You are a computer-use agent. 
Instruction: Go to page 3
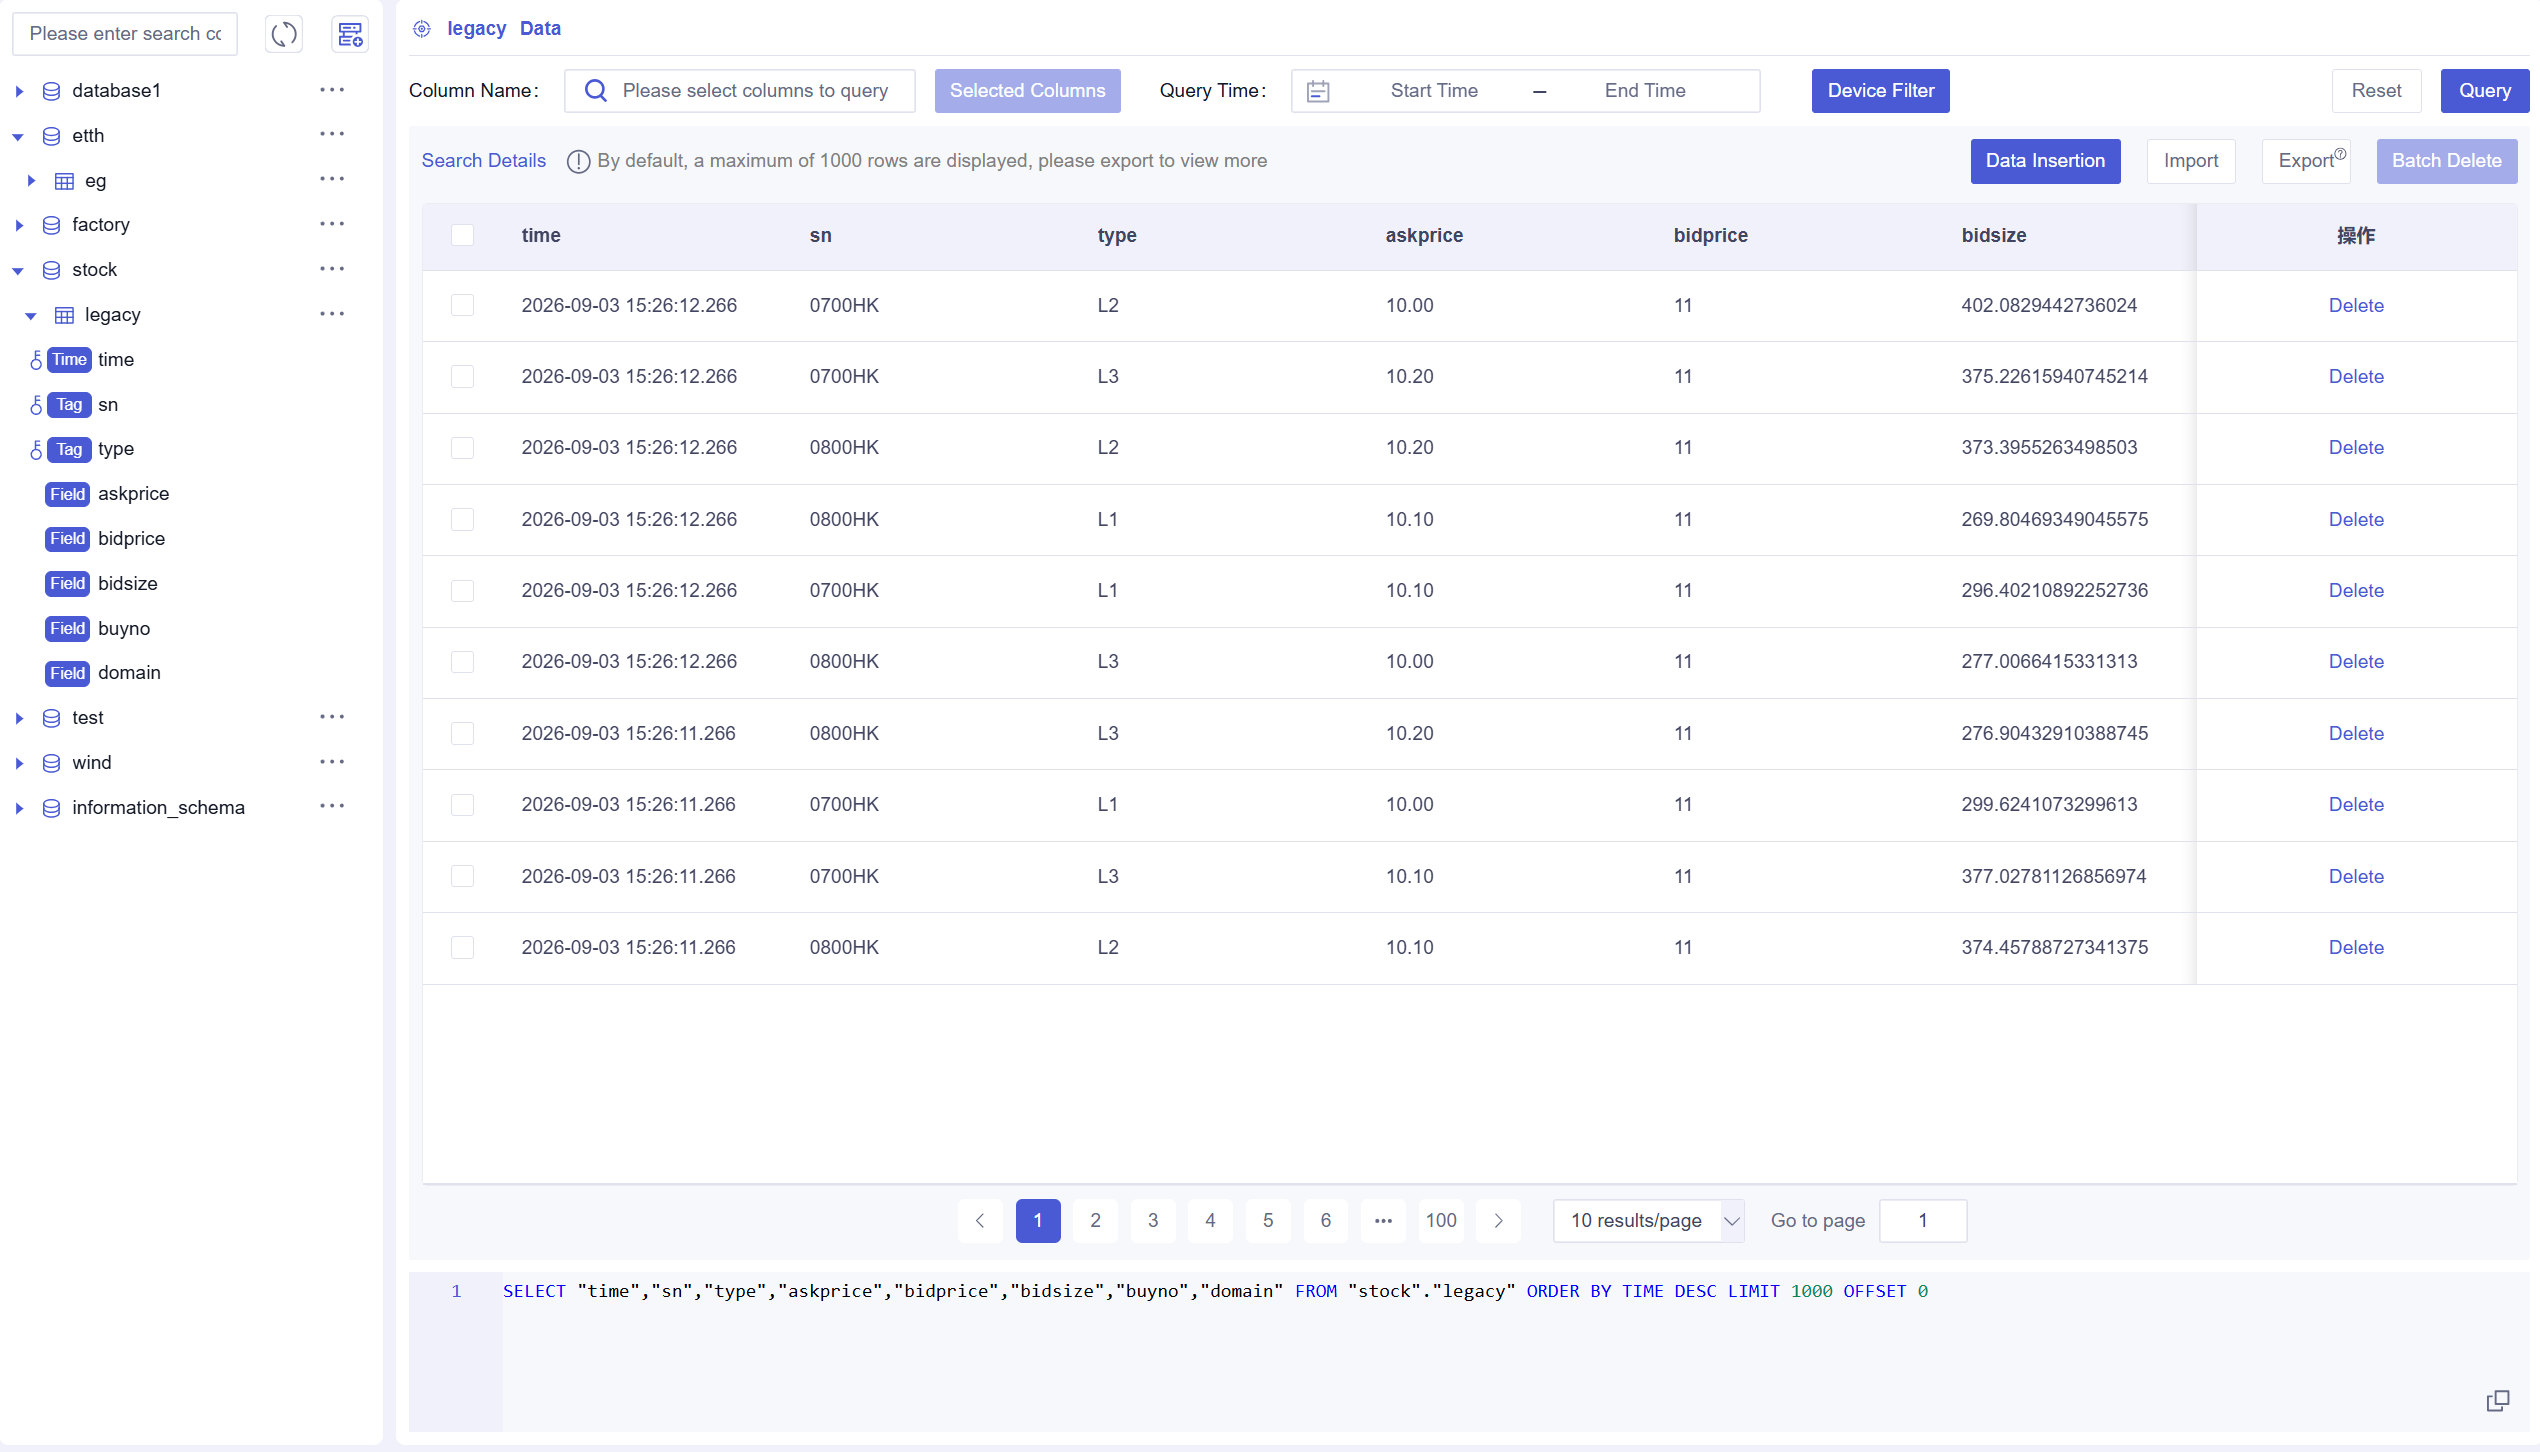1153,1221
